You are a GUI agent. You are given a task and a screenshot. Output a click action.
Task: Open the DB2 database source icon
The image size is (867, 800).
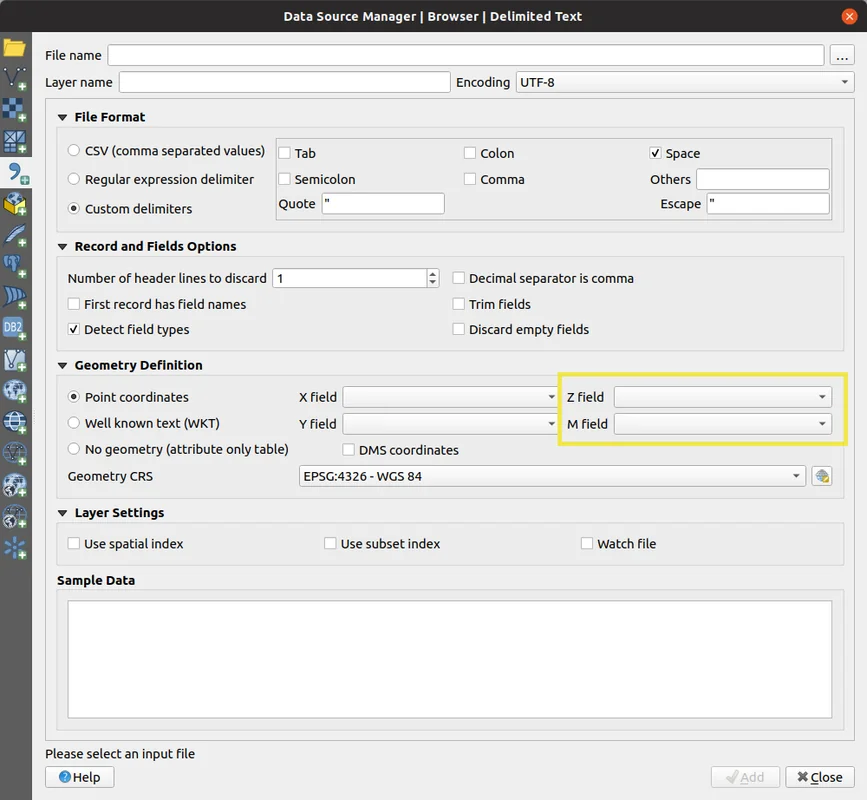[14, 328]
